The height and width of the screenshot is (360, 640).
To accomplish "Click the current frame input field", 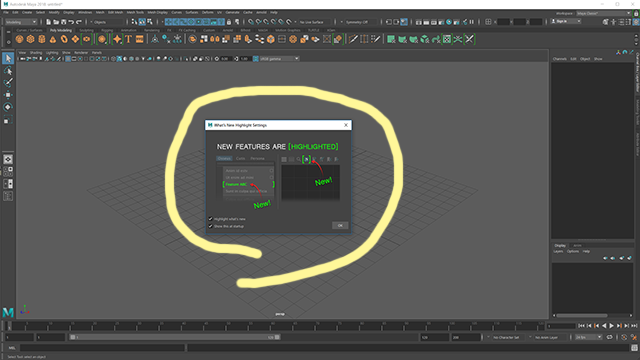I will [561, 326].
